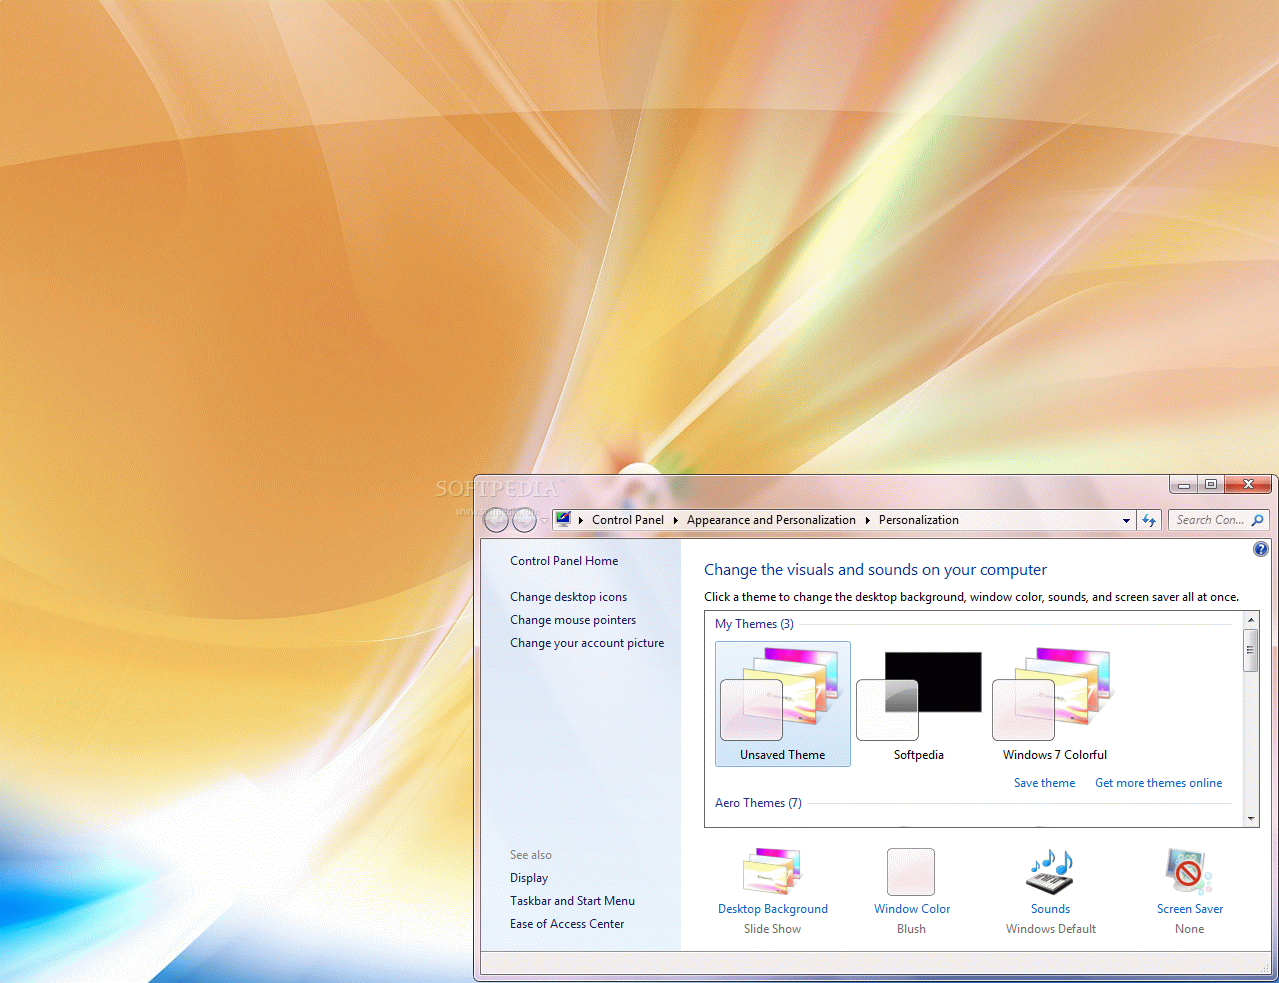Open recent pages dropdown next to nav arrows
Screen dimensions: 1279x983
click(544, 521)
